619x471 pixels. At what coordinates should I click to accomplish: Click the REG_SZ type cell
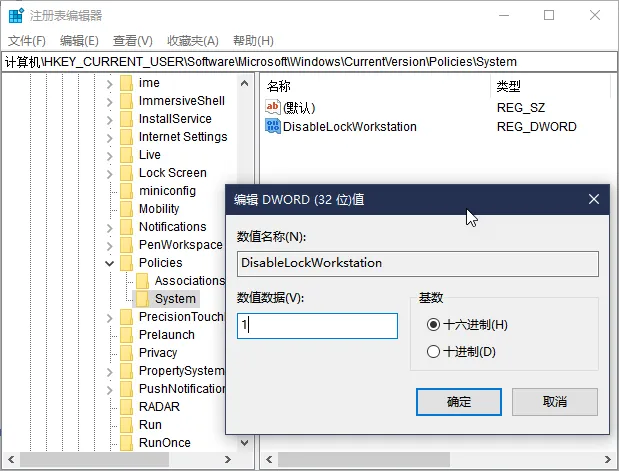(x=521, y=108)
